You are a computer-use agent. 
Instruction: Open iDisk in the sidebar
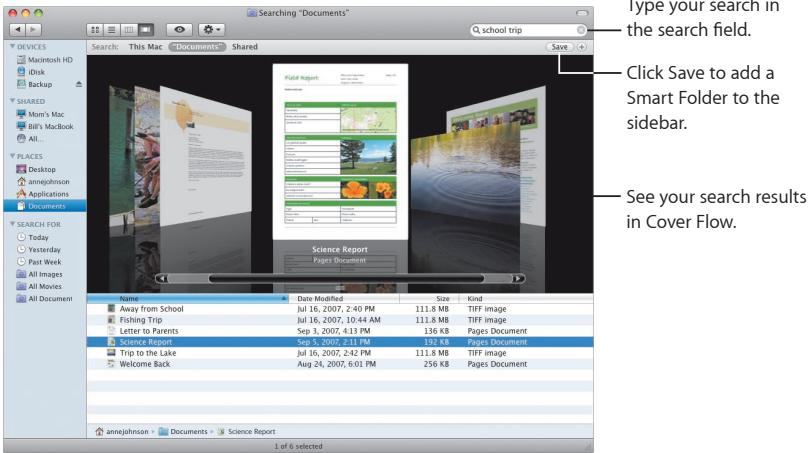[30, 72]
